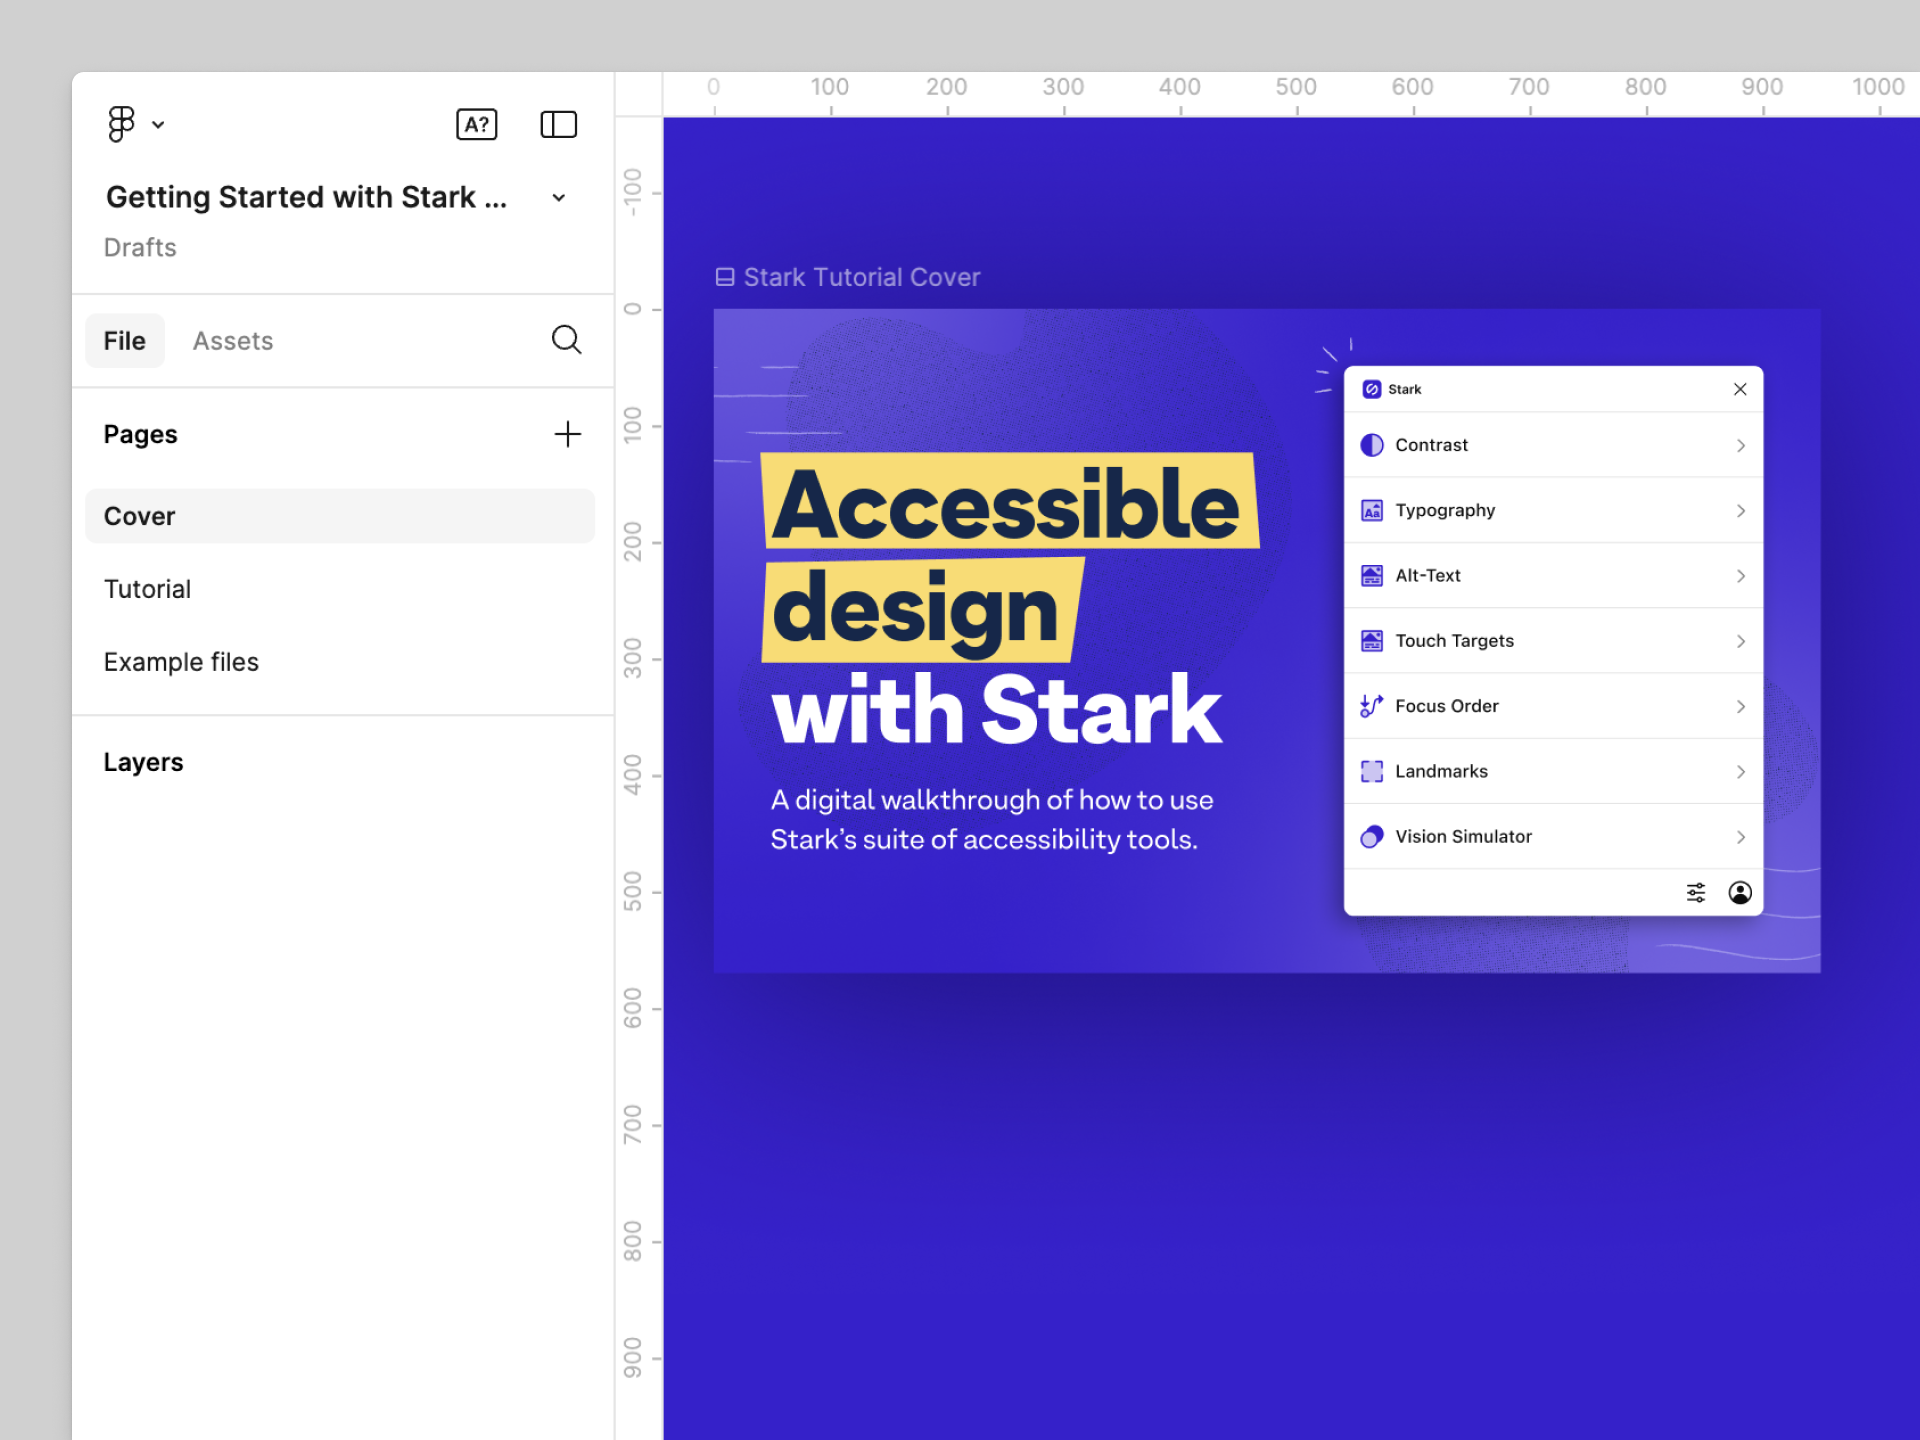Add a new page with plus button
The image size is (1920, 1440).
(x=570, y=436)
